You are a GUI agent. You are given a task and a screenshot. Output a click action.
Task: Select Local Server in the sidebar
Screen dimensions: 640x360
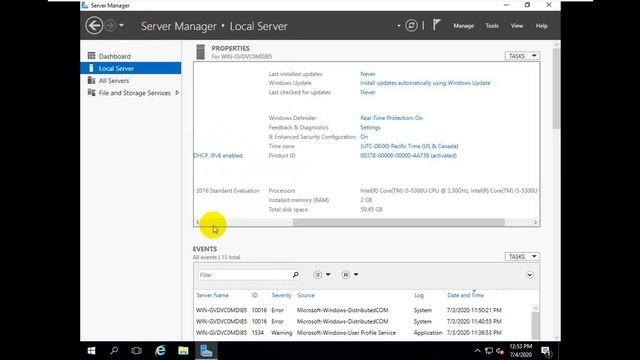[x=131, y=68]
